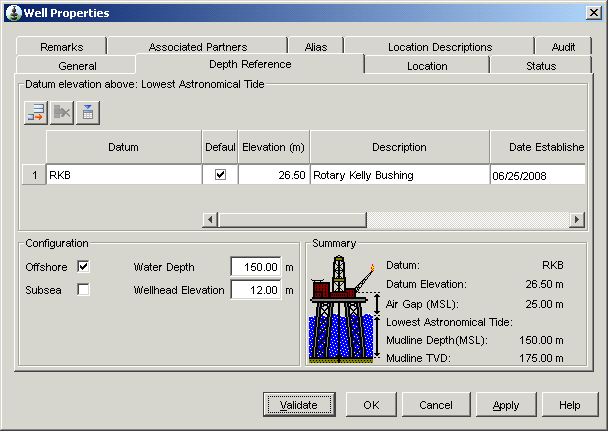Click the datum table calculator icon
This screenshot has height=431, width=608.
(88, 113)
